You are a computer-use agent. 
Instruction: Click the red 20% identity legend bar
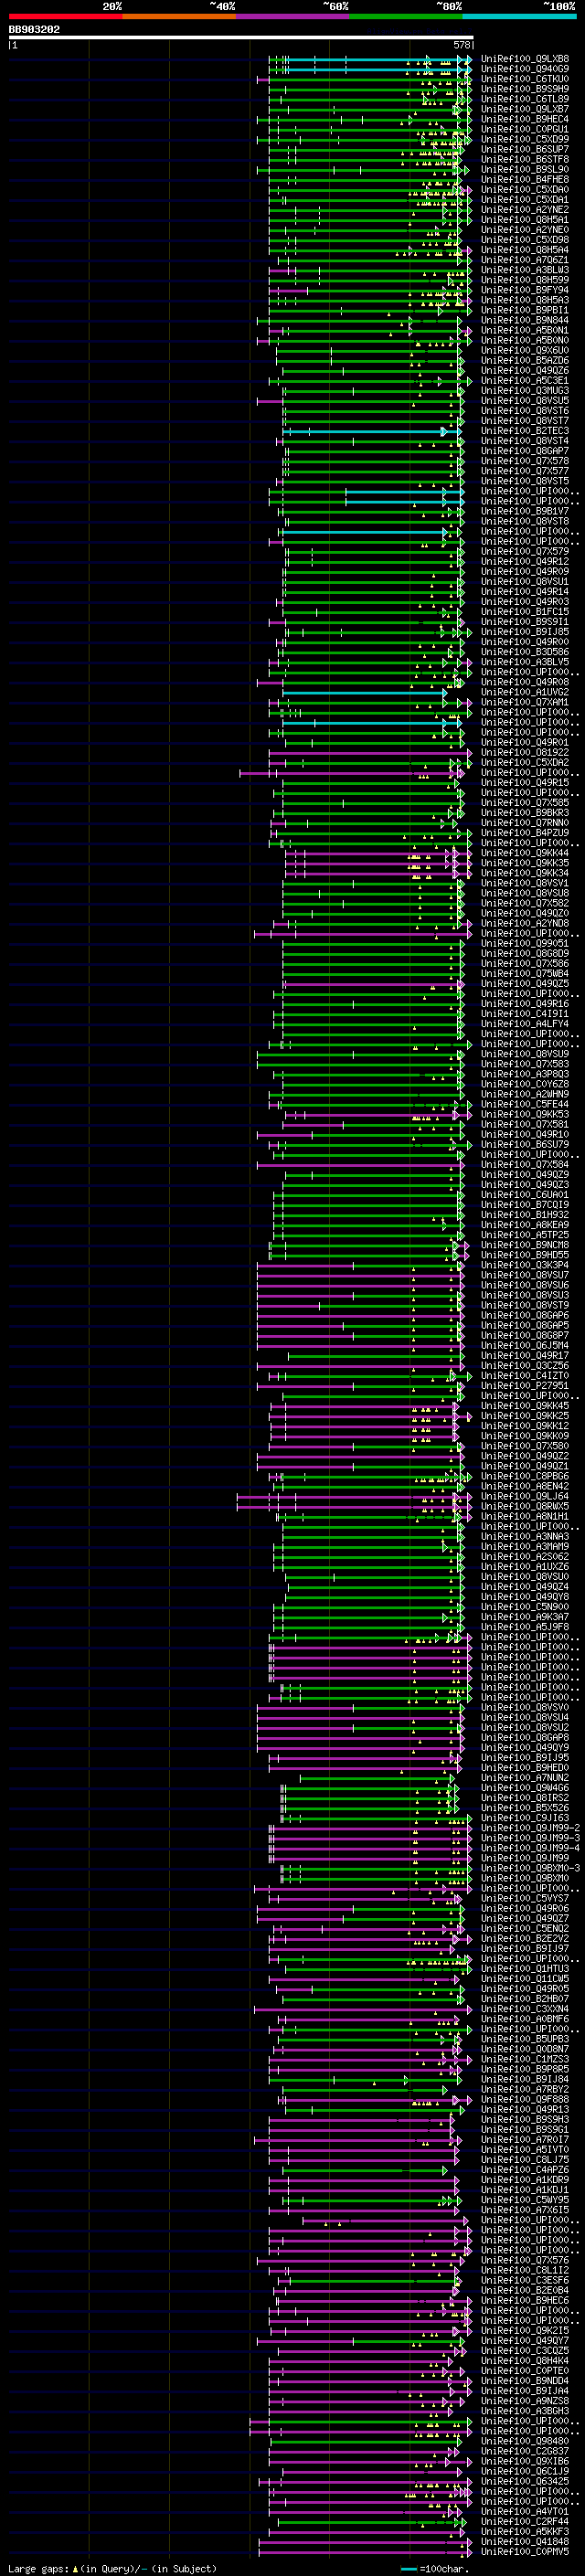coord(65,16)
